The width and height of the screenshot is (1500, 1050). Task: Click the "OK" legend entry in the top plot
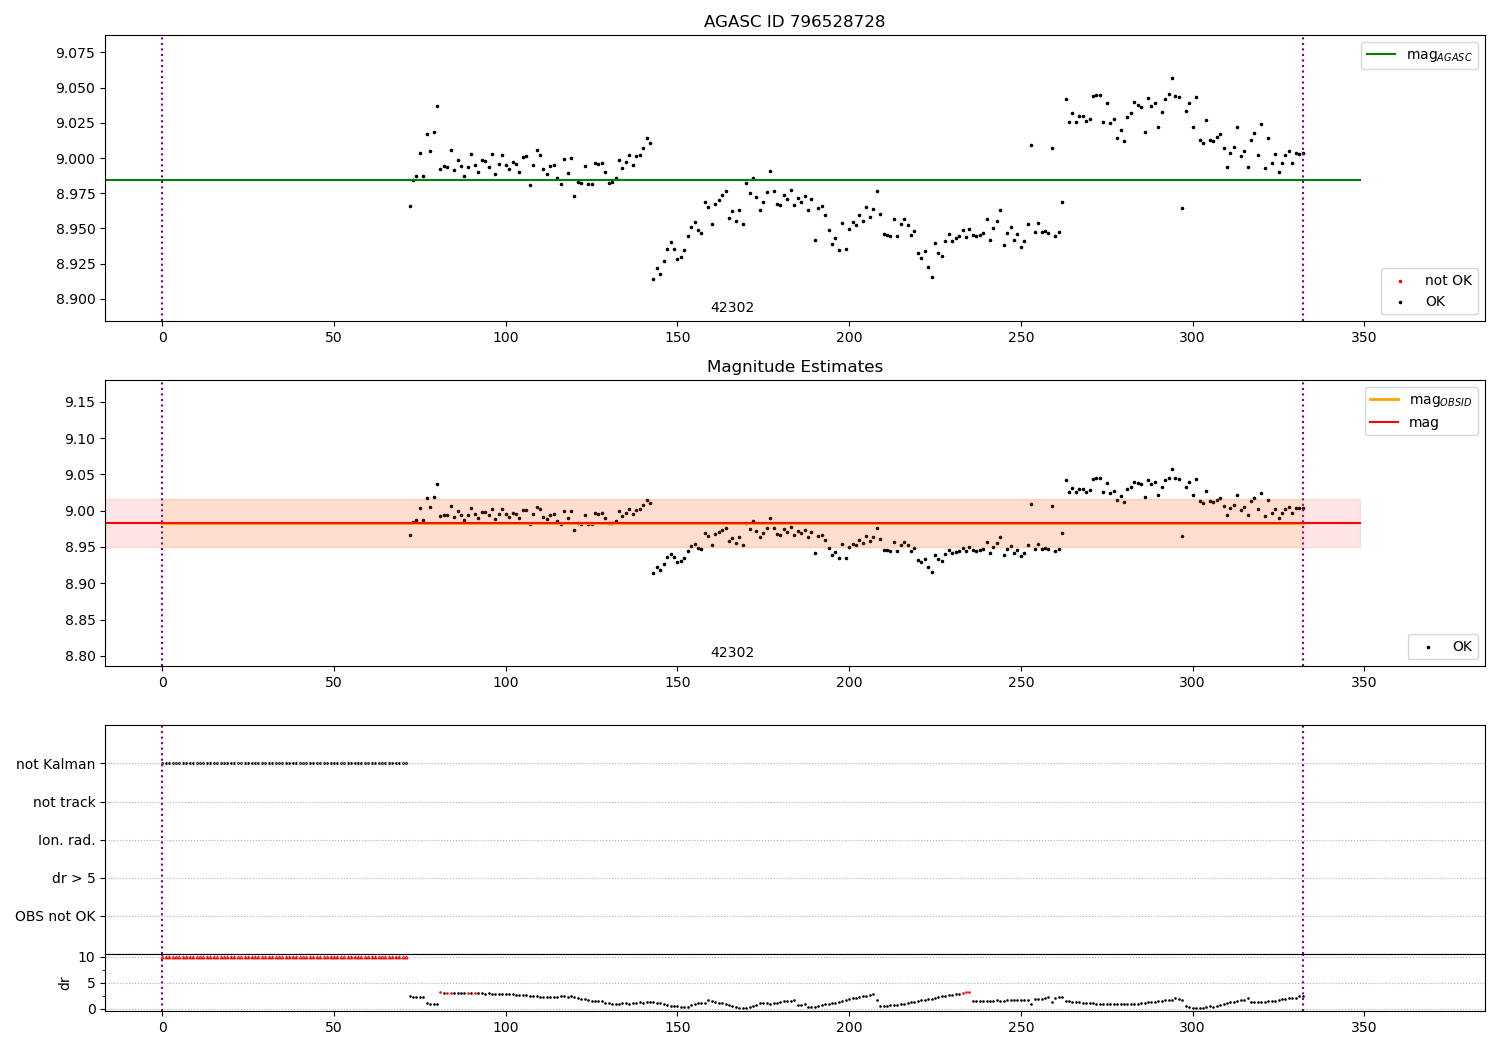tap(1422, 302)
